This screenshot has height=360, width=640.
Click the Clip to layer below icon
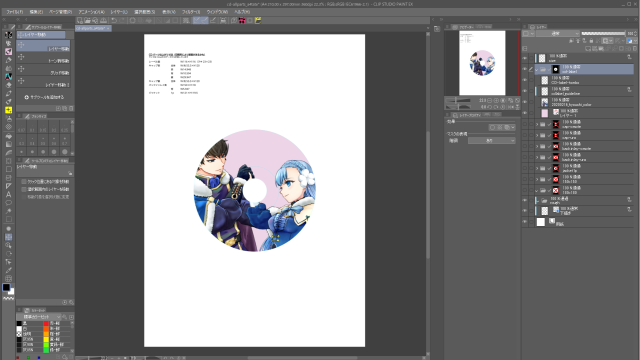click(x=571, y=41)
